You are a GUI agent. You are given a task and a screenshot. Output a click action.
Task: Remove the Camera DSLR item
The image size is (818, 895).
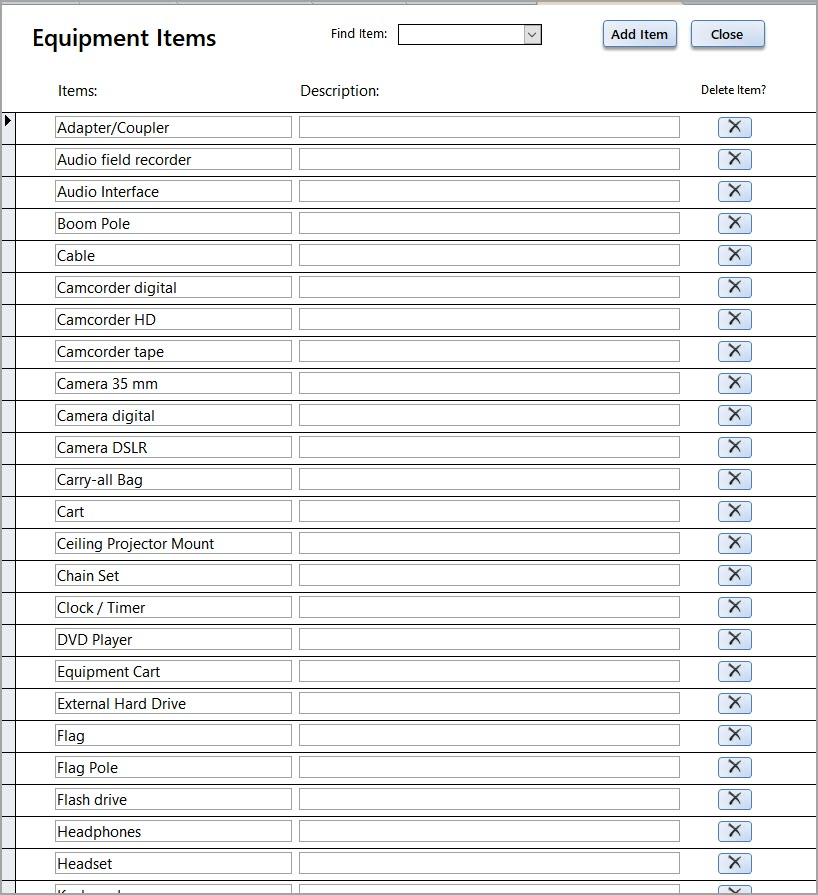pos(734,447)
